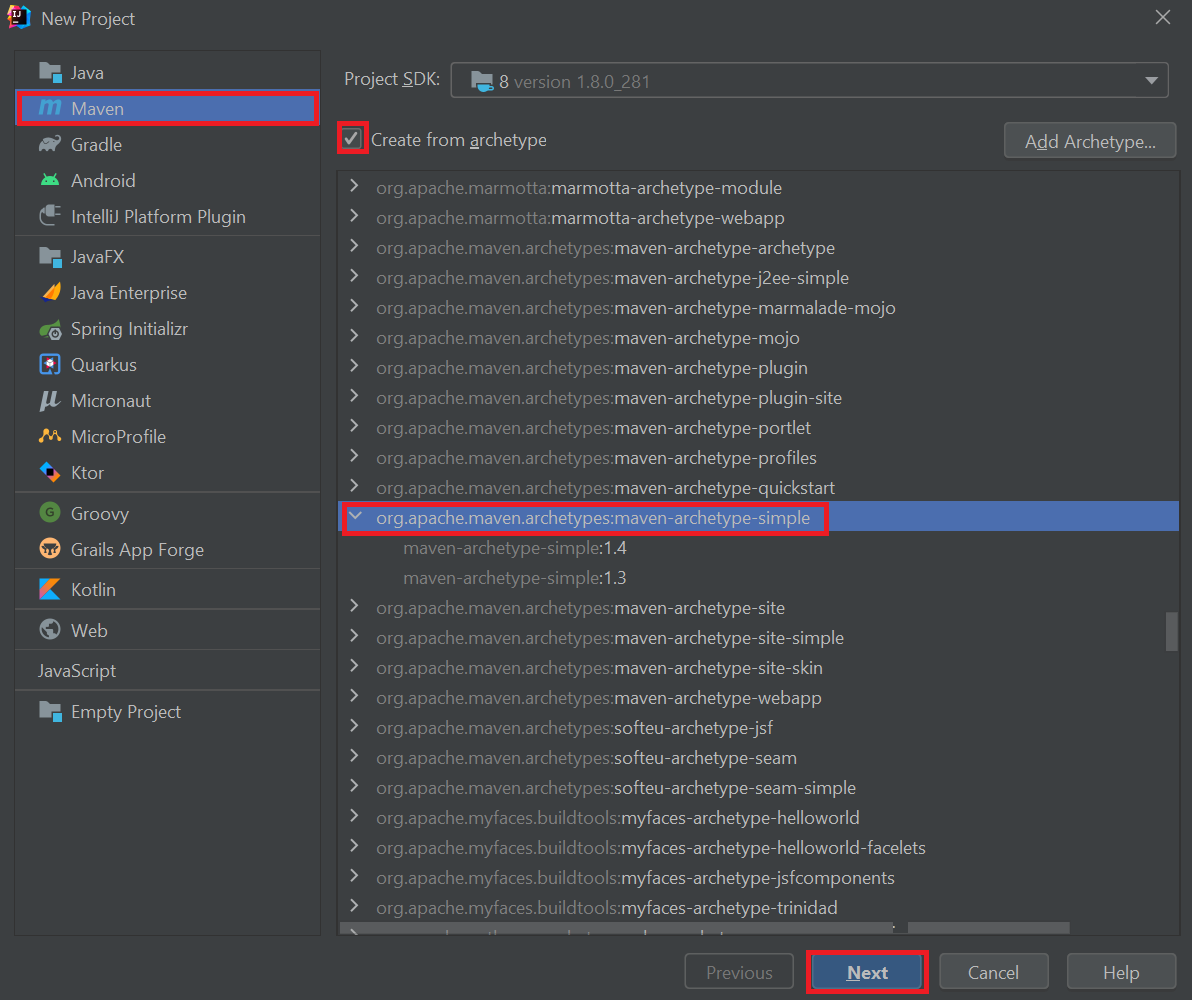Click the MicroProfile icon
This screenshot has height=1000, width=1192.
[x=50, y=437]
